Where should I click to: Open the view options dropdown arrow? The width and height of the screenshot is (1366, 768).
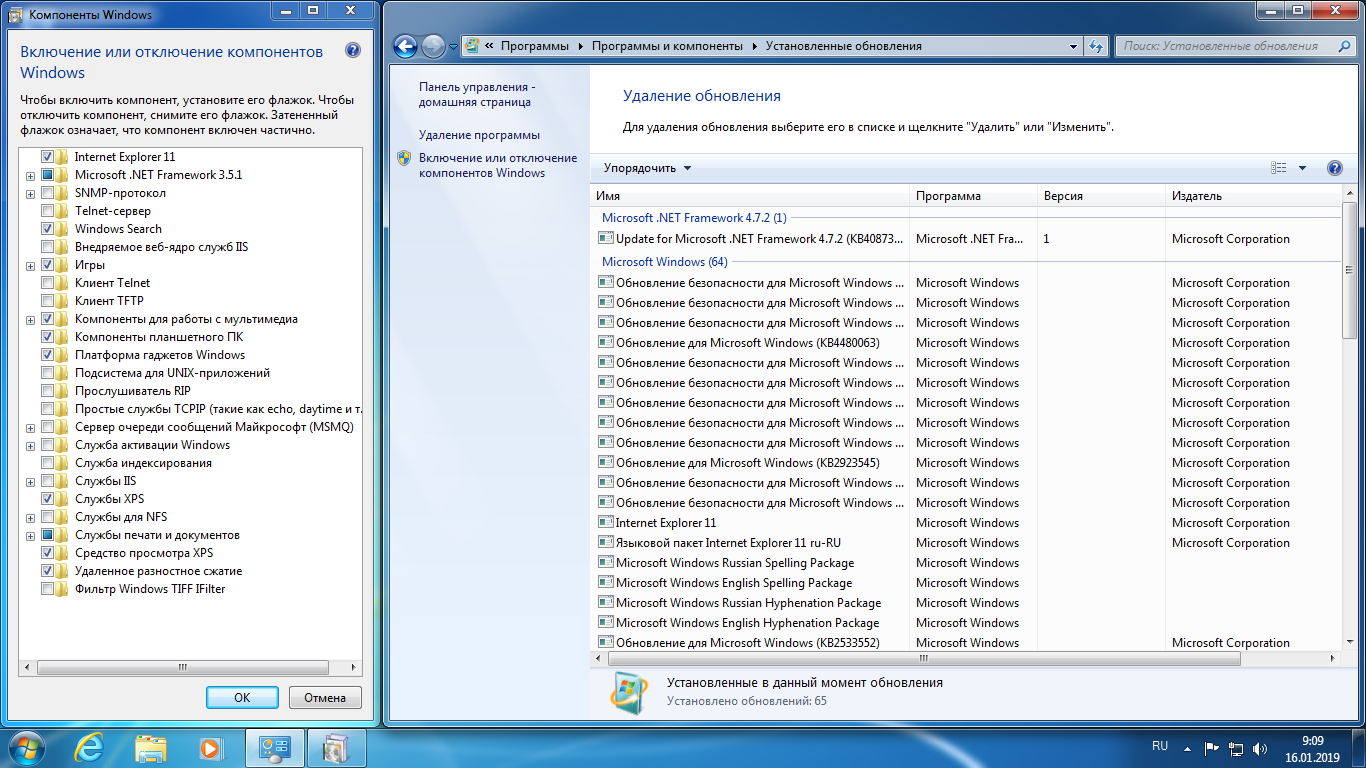click(1302, 168)
